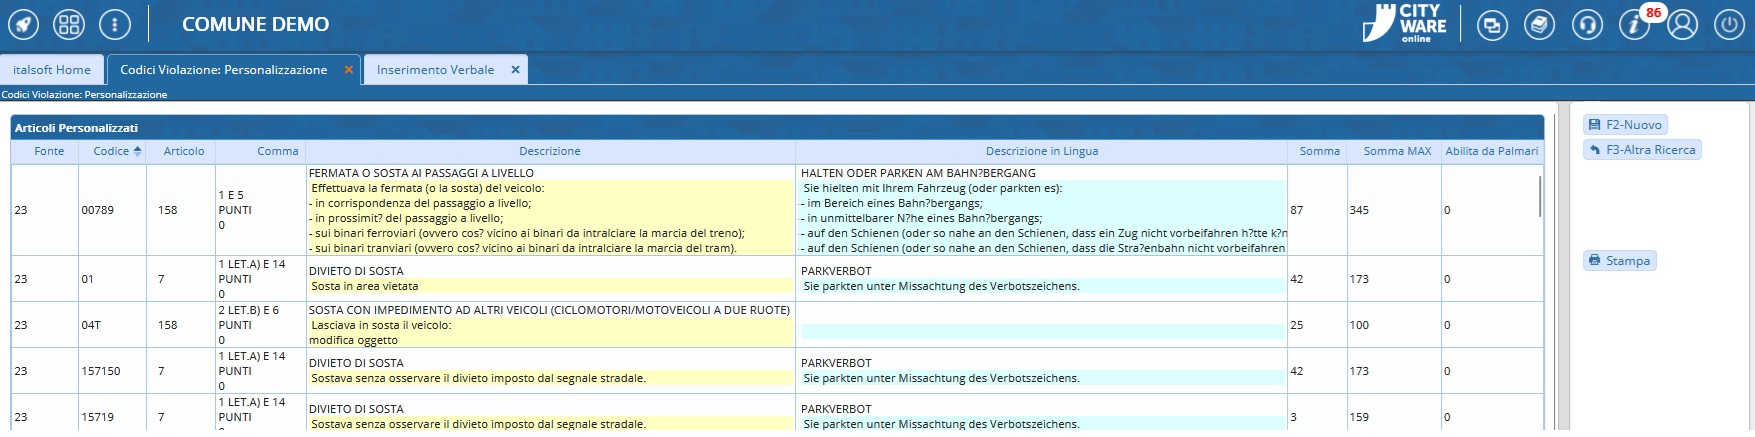The image size is (1755, 437).
Task: Open the applications grid menu icon
Action: (69, 24)
